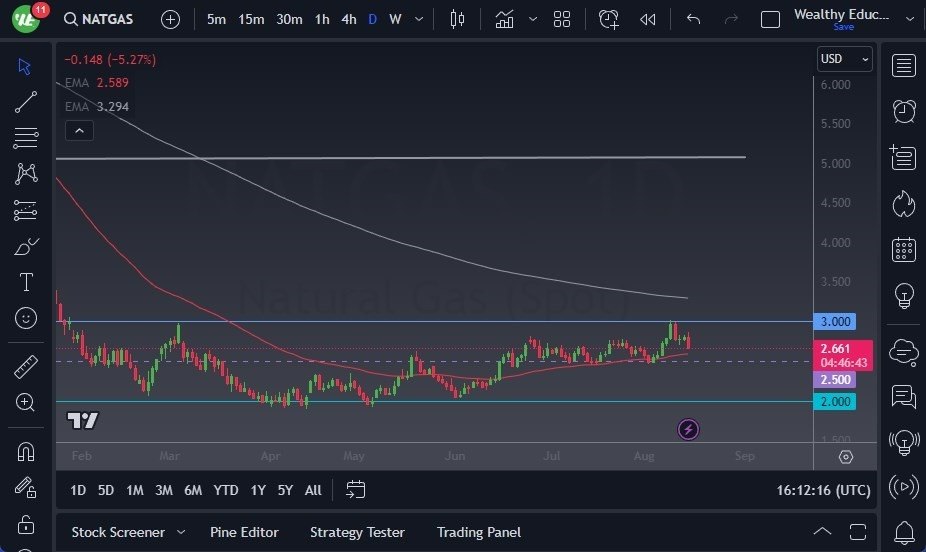Viewport: 926px width, 552px height.
Task: Toggle the fullscreen layout checkbox square
Action: pyautogui.click(x=770, y=19)
